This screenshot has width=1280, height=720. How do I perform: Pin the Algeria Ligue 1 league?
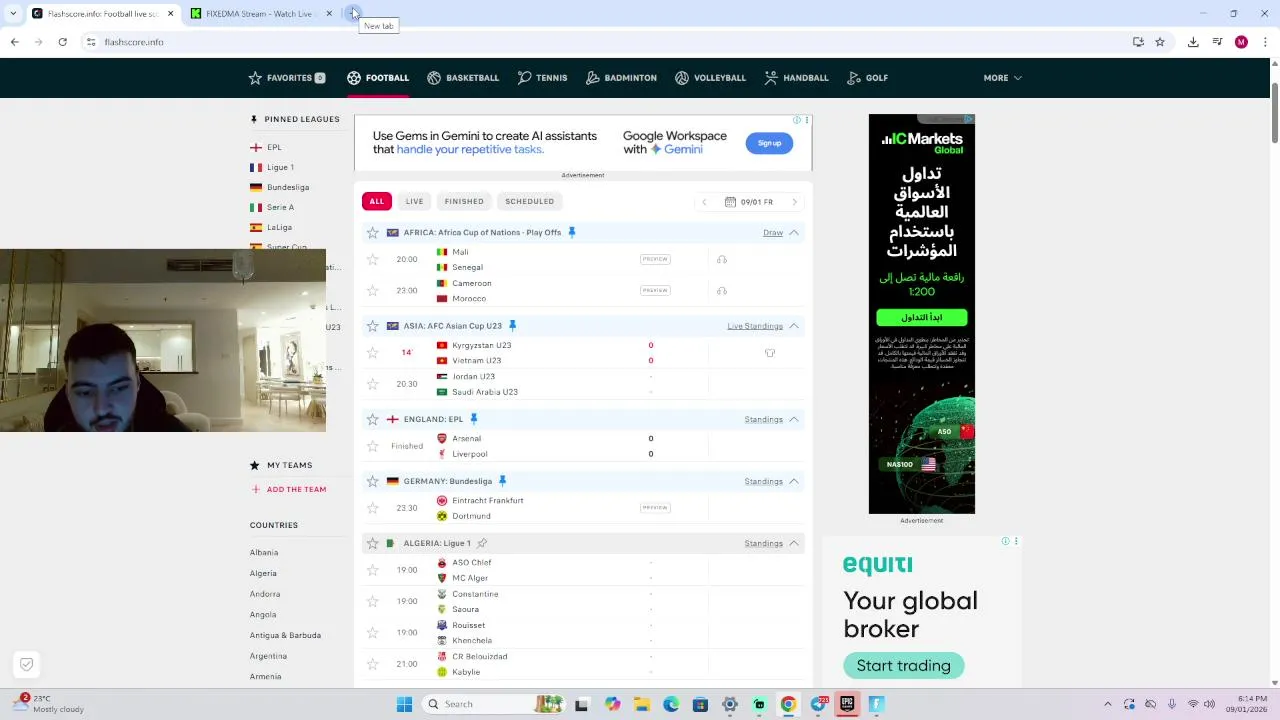click(x=482, y=543)
